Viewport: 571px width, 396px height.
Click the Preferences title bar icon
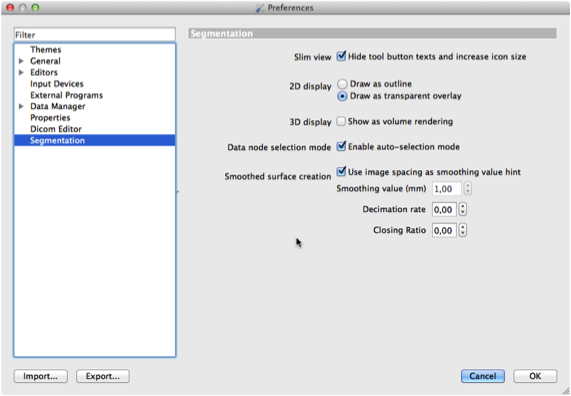[260, 8]
